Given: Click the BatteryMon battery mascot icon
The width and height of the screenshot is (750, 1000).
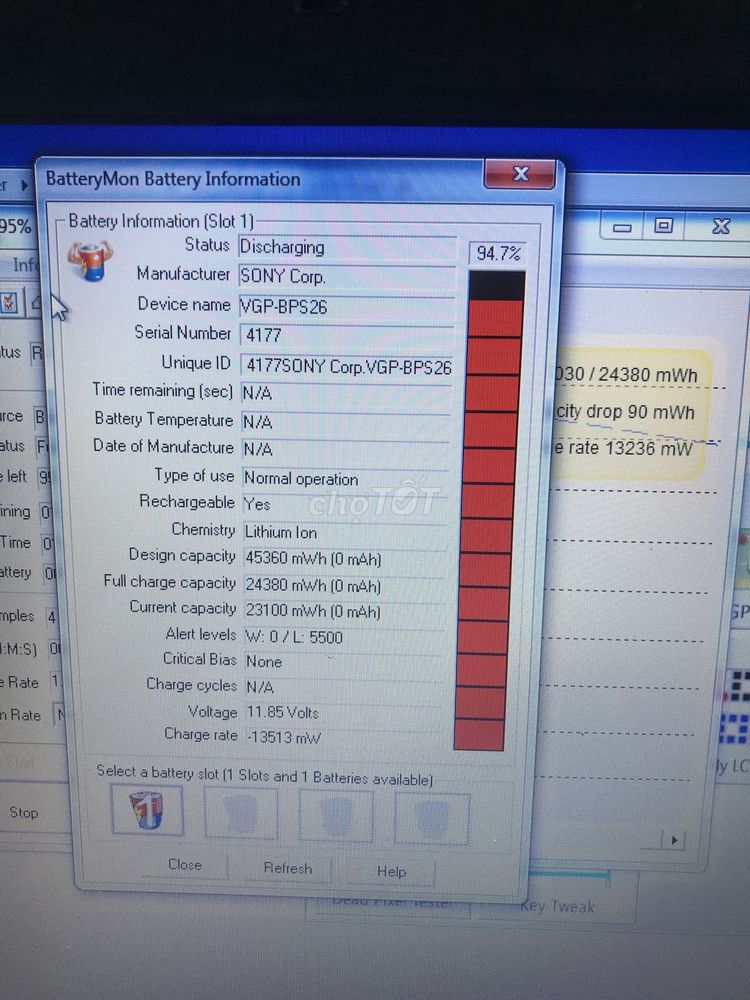Looking at the screenshot, I should point(90,261).
